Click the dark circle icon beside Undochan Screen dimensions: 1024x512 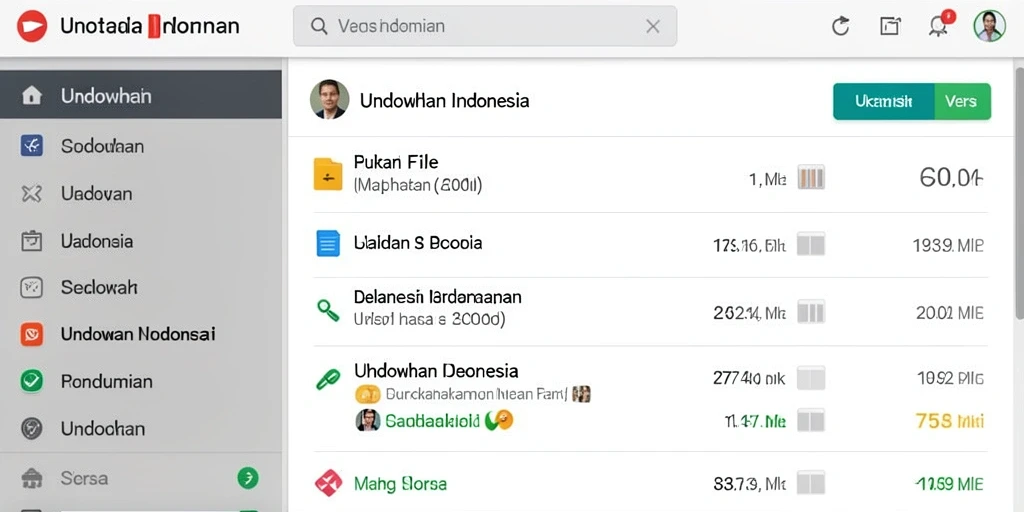31,428
